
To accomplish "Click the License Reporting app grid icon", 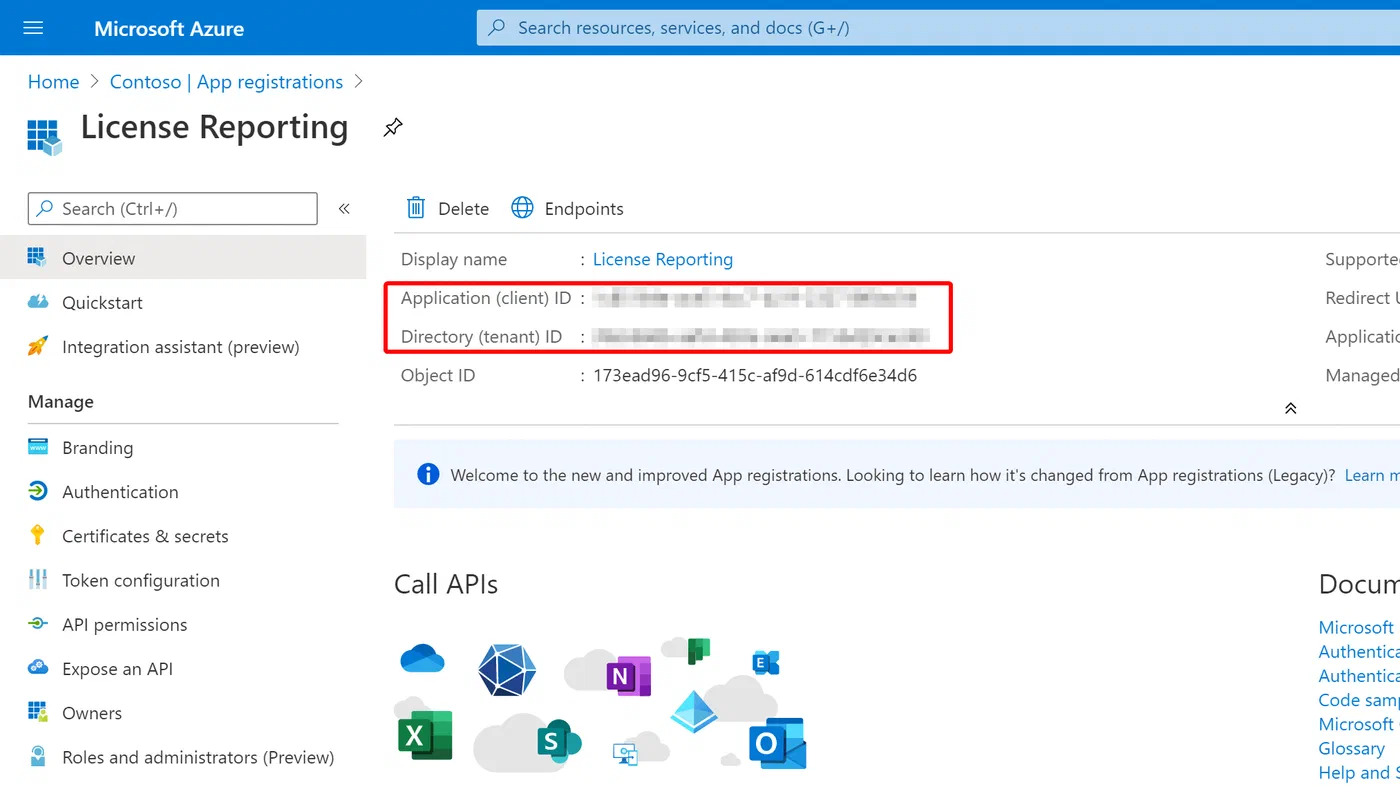I will [44, 137].
